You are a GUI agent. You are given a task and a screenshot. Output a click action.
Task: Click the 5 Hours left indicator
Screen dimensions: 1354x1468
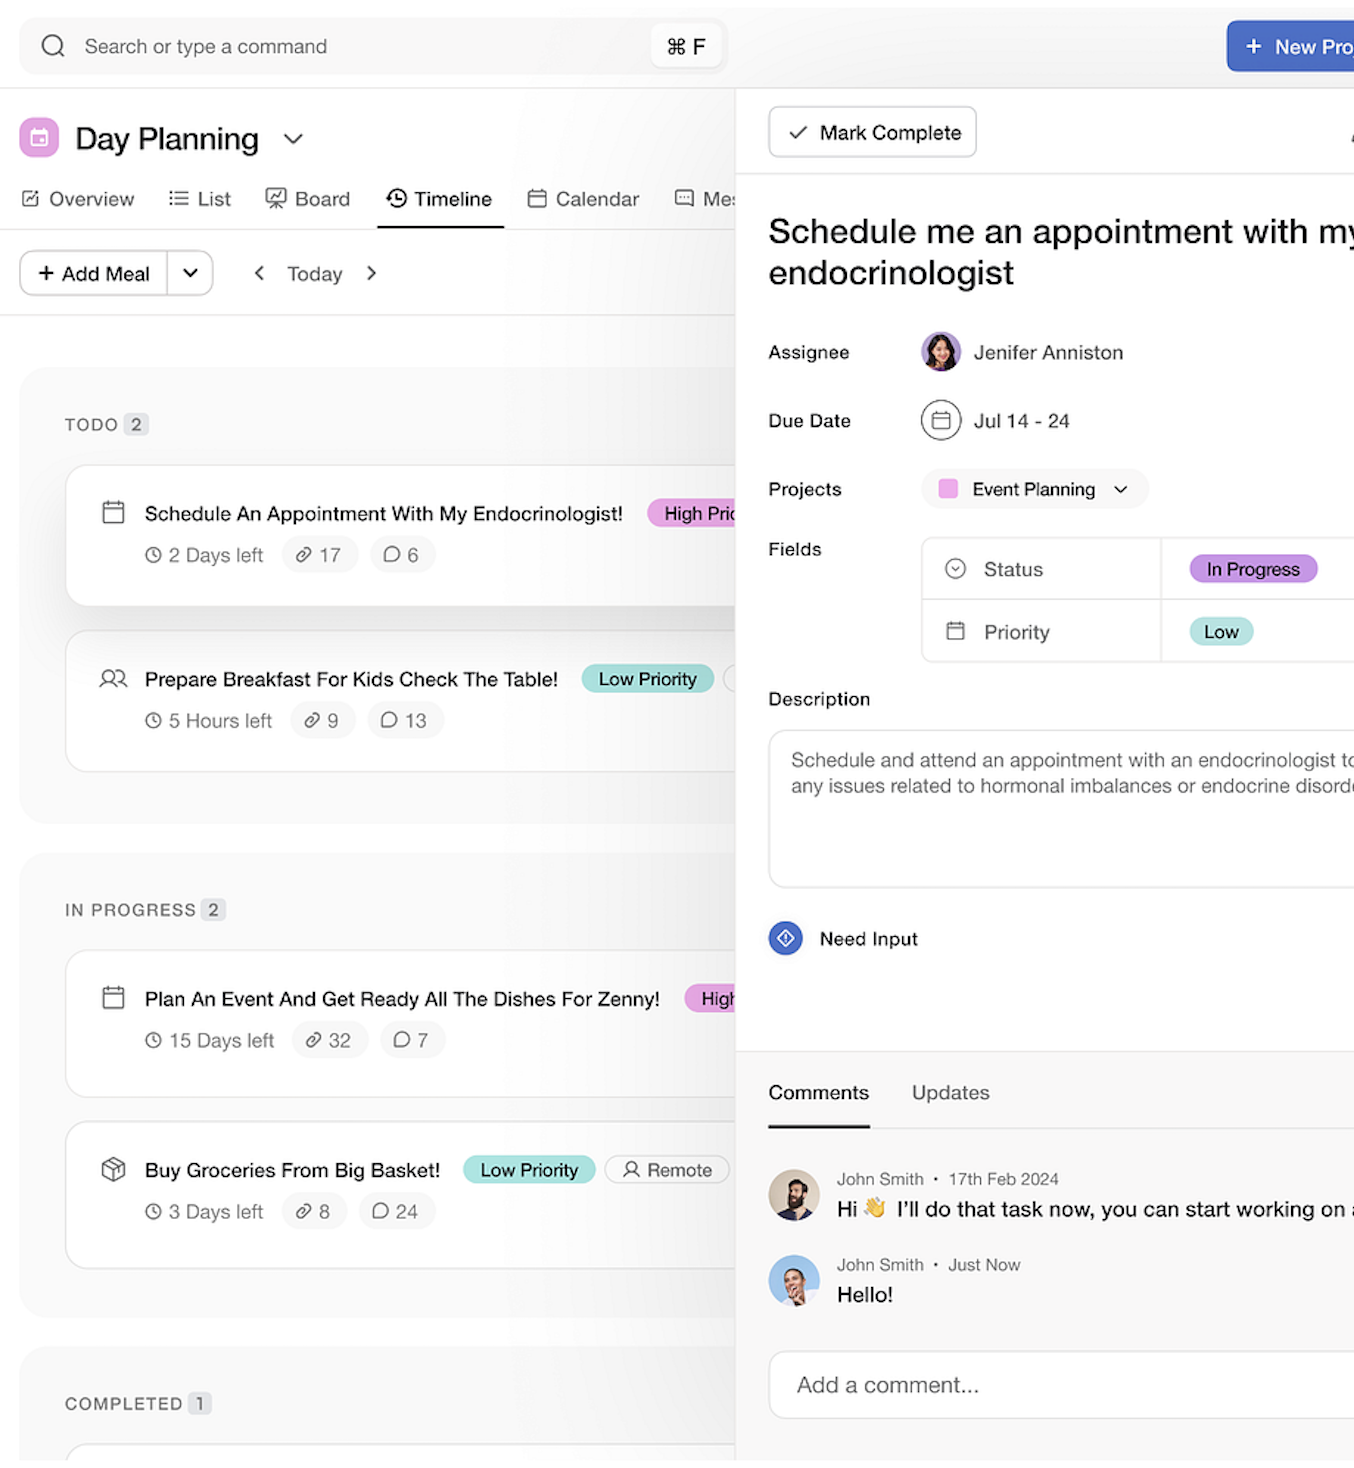coord(208,721)
